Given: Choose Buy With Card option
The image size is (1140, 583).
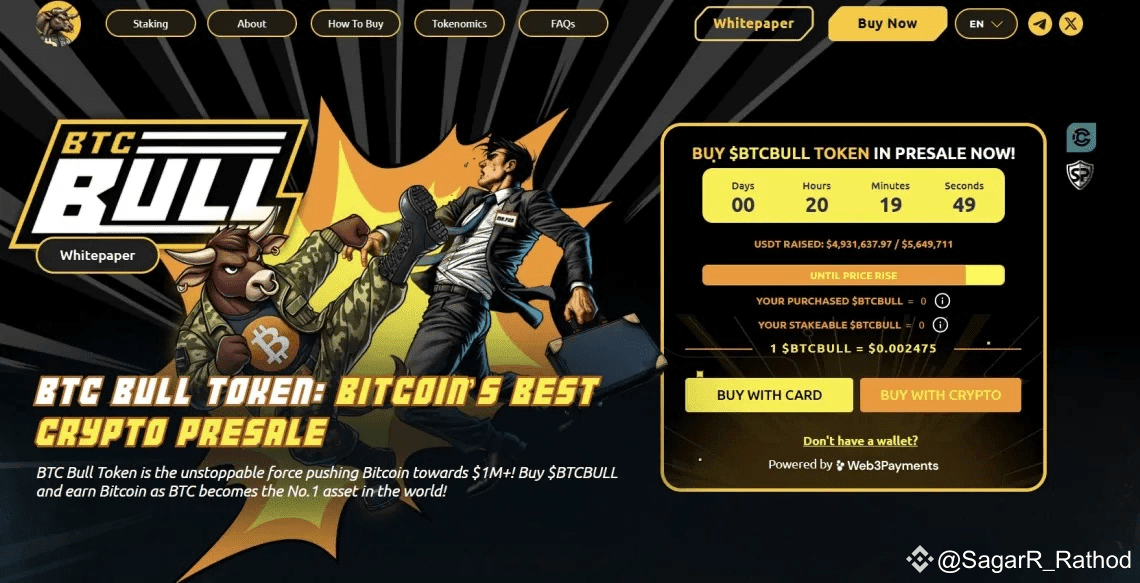Looking at the screenshot, I should [769, 395].
